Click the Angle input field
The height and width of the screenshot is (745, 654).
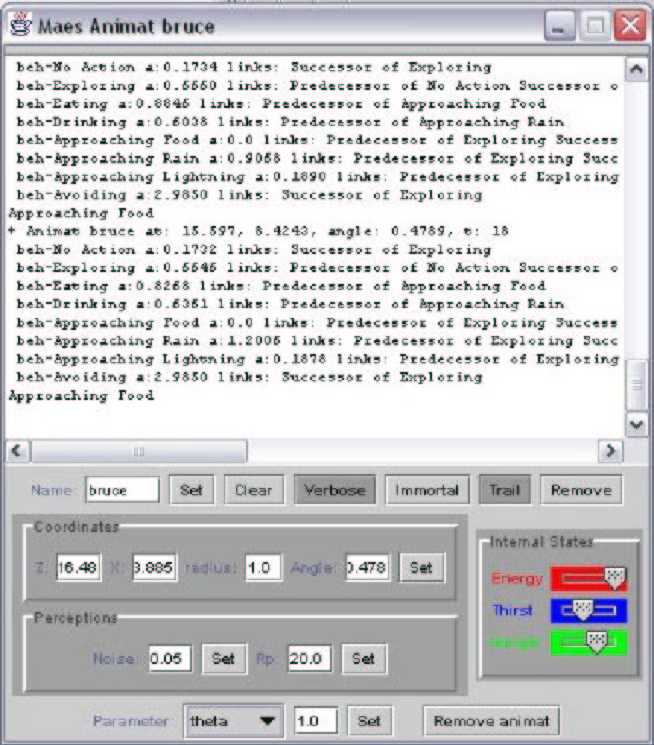367,567
